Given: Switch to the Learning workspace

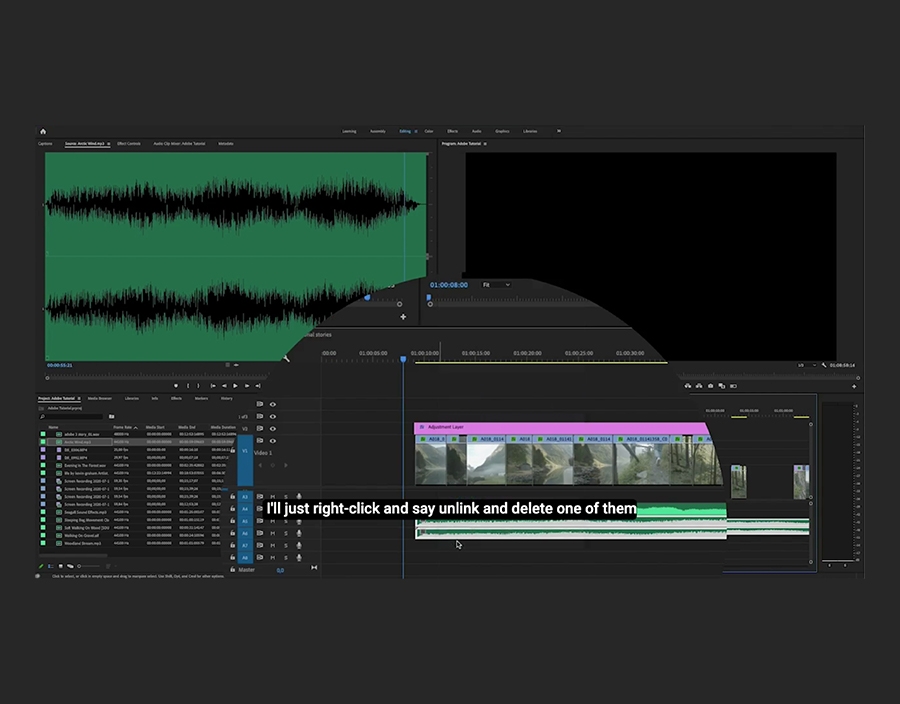Looking at the screenshot, I should click(x=349, y=131).
